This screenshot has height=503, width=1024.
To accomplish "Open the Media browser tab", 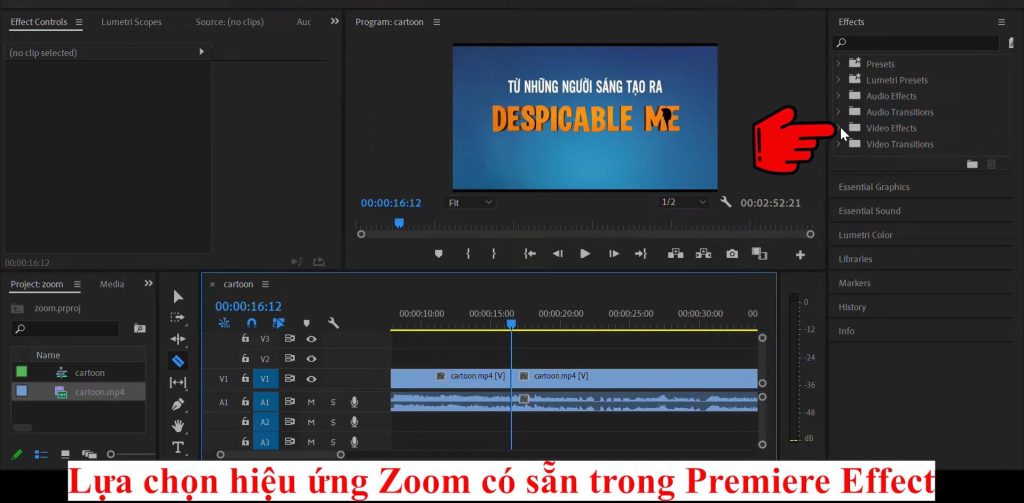I will point(112,284).
